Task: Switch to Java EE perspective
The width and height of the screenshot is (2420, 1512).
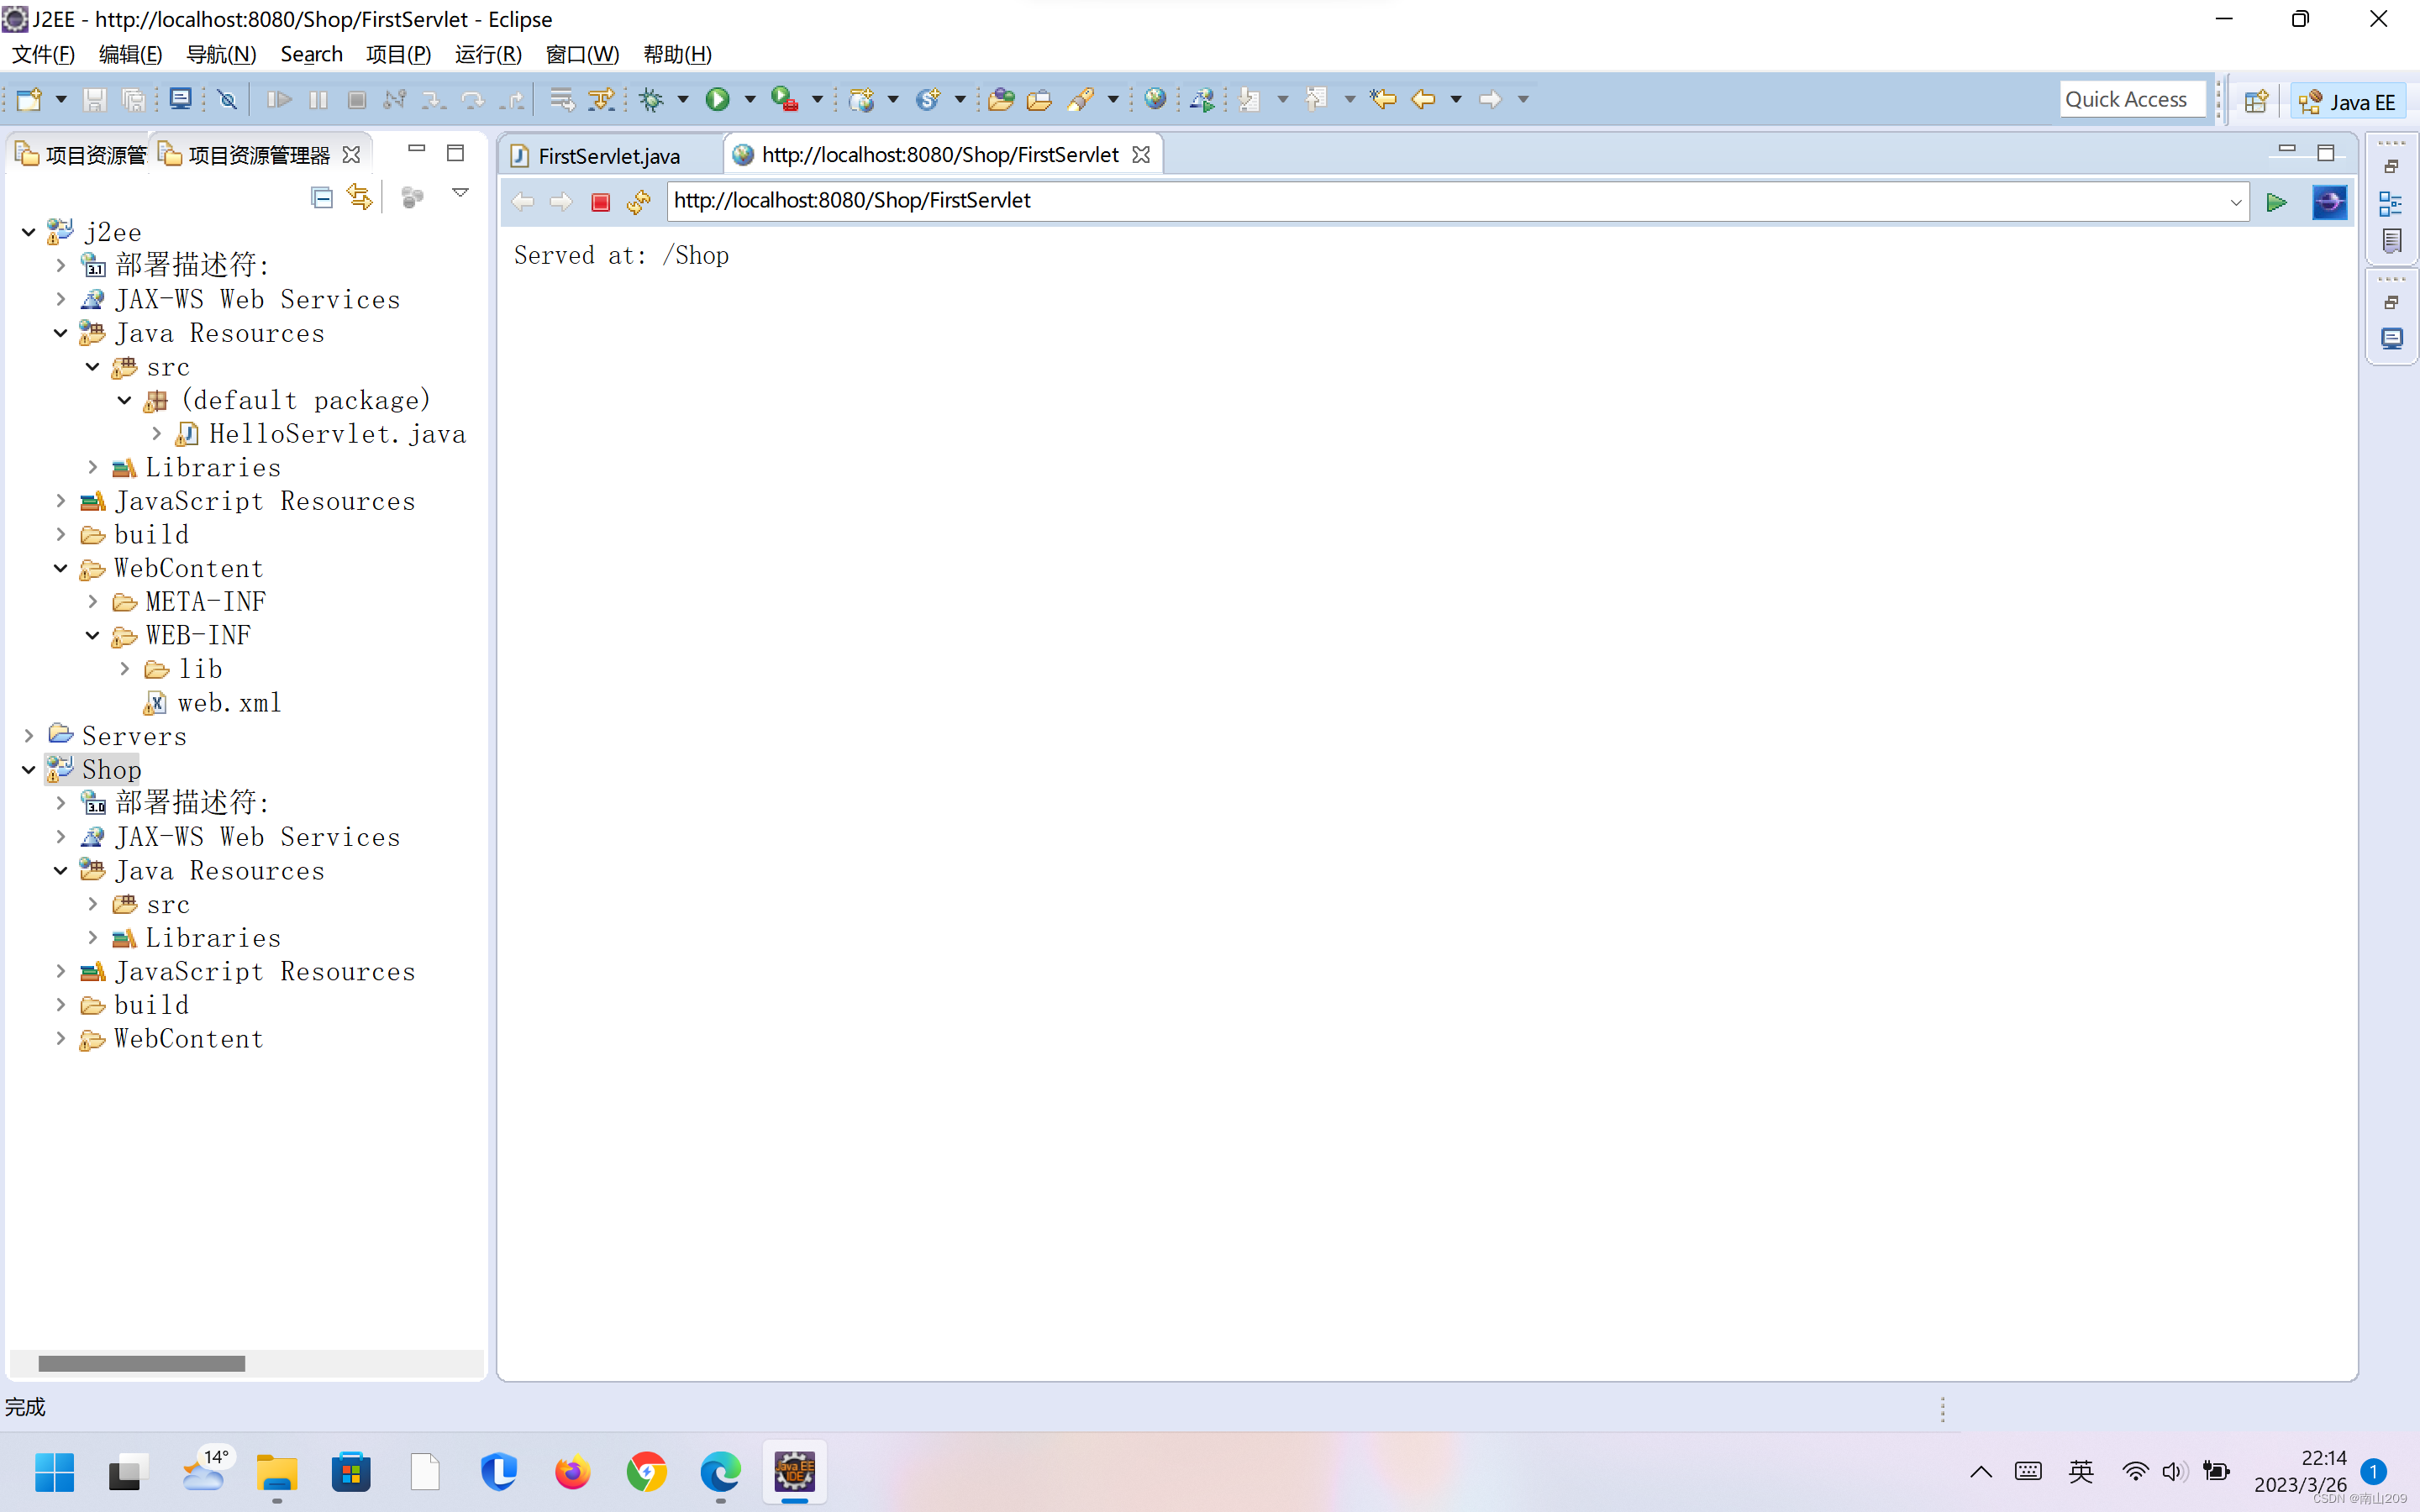Action: click(x=2346, y=101)
